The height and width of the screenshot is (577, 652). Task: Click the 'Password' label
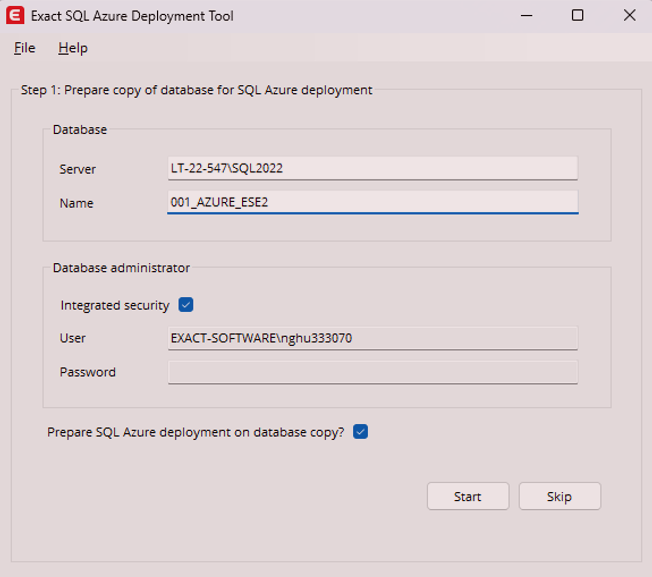tap(88, 372)
